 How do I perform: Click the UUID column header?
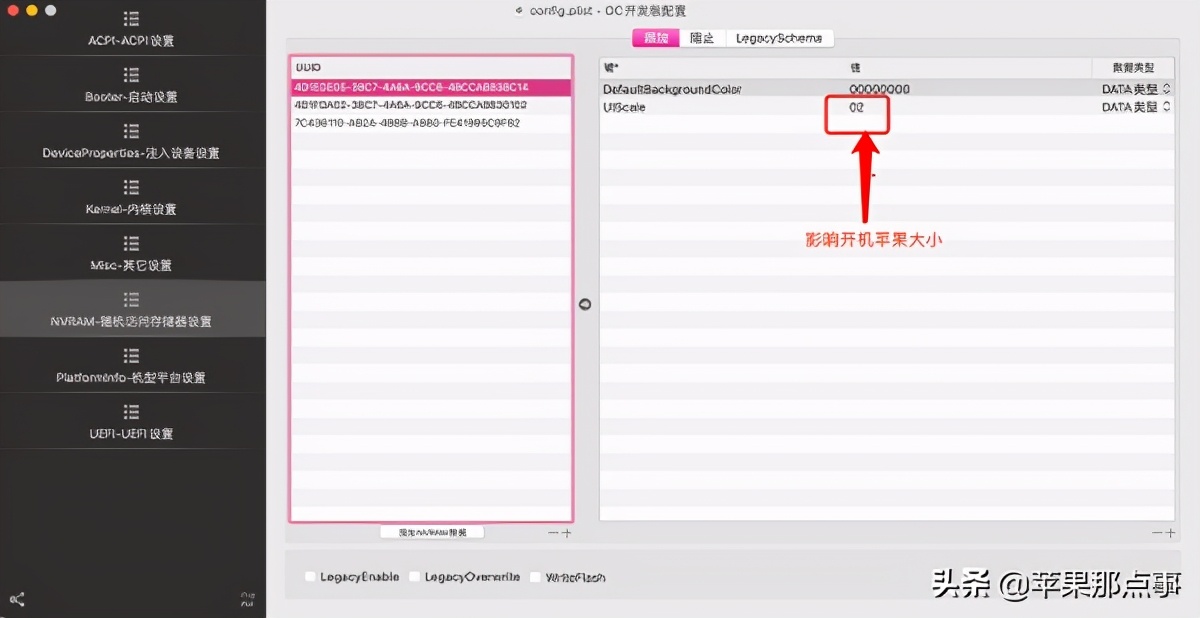(431, 67)
